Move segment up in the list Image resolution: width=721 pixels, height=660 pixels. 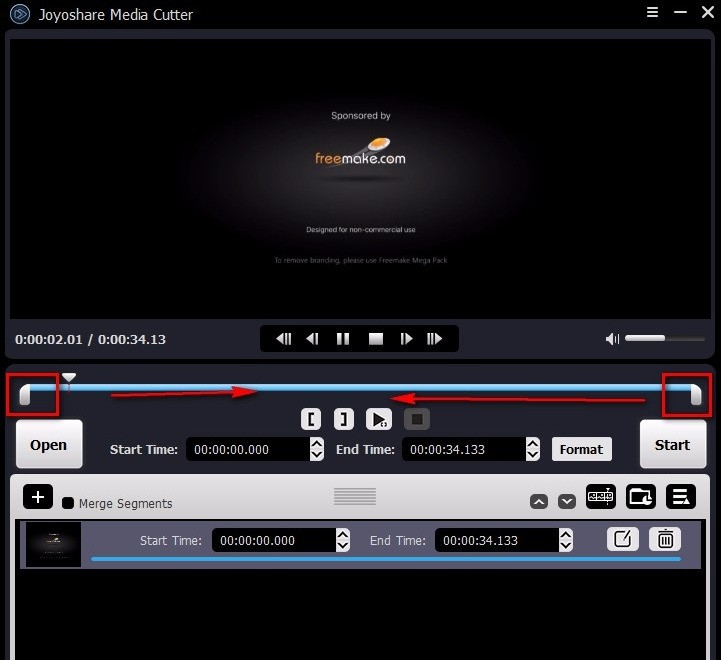[539, 501]
